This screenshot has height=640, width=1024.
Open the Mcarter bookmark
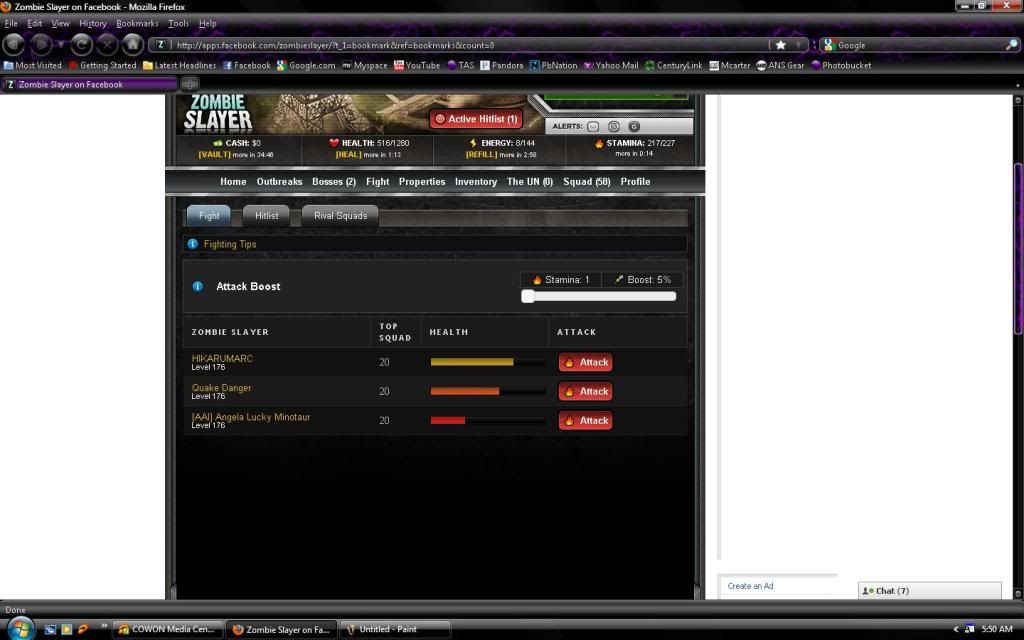tap(729, 65)
